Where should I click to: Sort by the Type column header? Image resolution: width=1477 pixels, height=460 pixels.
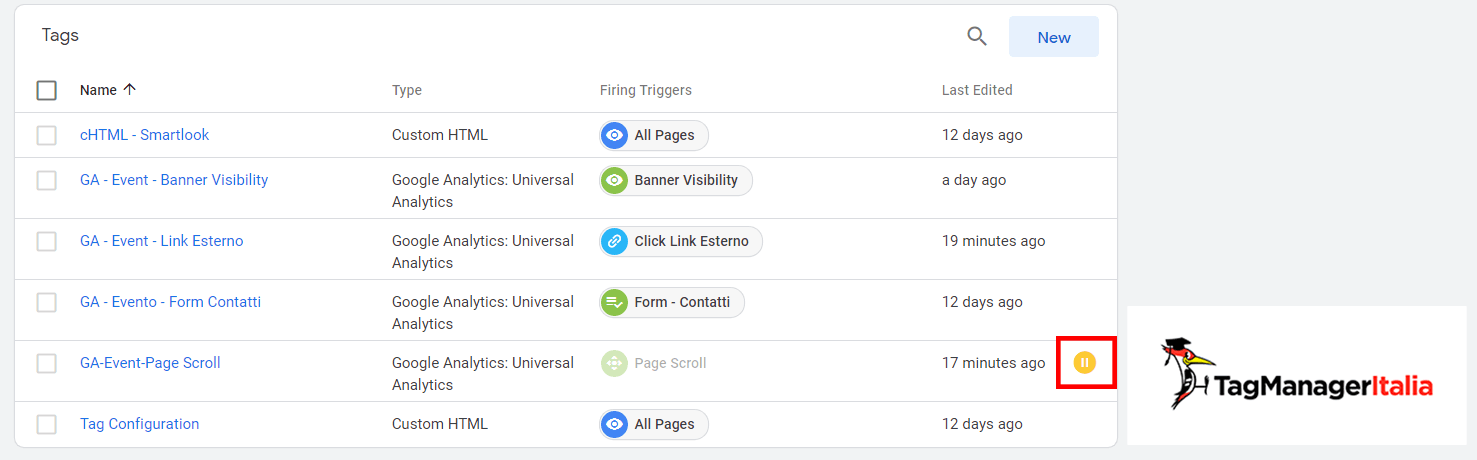click(x=407, y=90)
